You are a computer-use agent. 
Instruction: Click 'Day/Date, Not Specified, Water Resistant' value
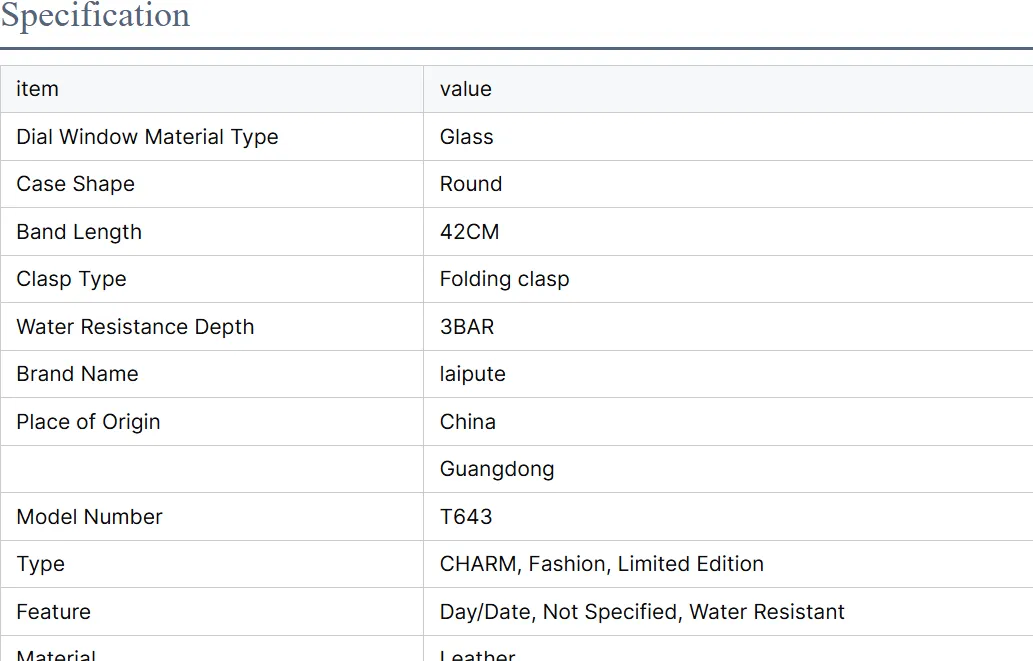[642, 612]
